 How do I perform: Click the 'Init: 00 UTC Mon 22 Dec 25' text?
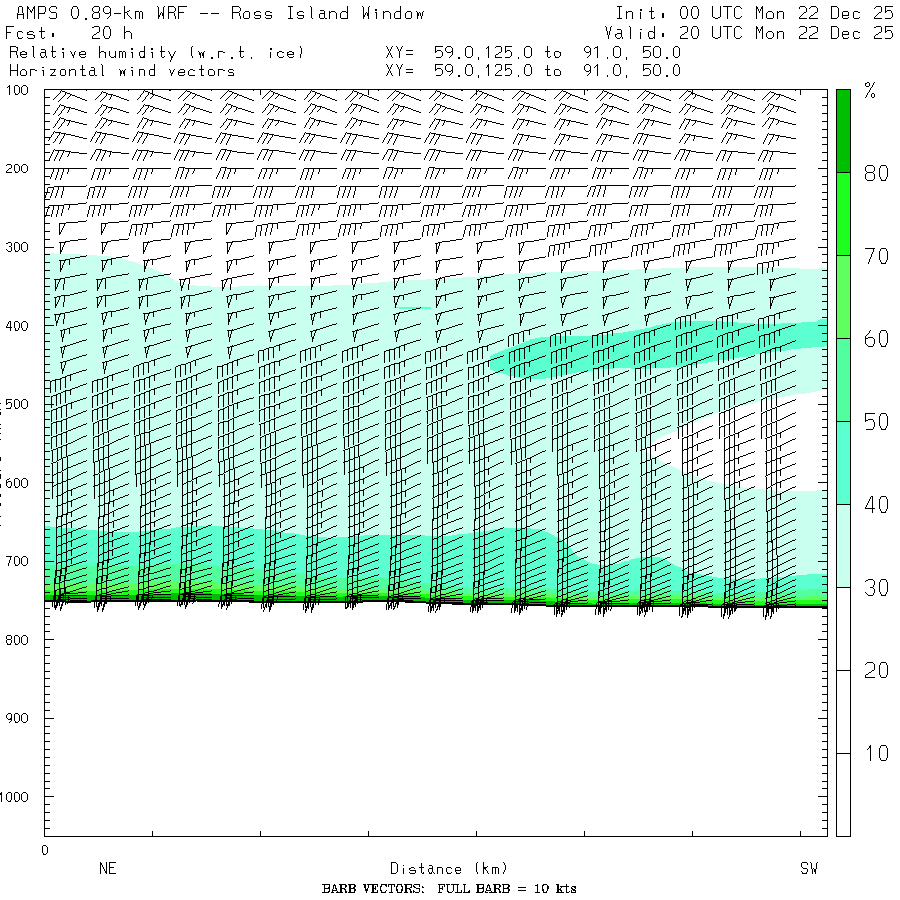point(754,13)
